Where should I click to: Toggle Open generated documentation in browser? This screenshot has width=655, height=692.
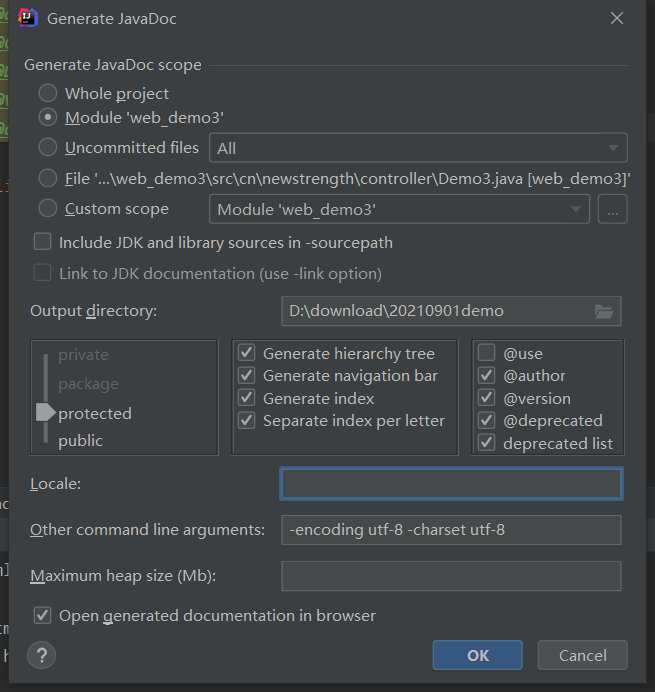(42, 615)
